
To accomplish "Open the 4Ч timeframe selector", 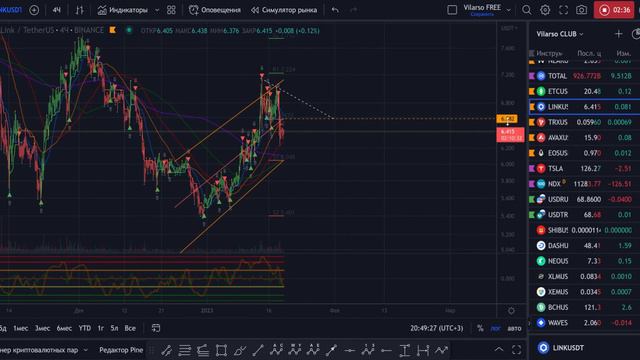I will [x=57, y=10].
